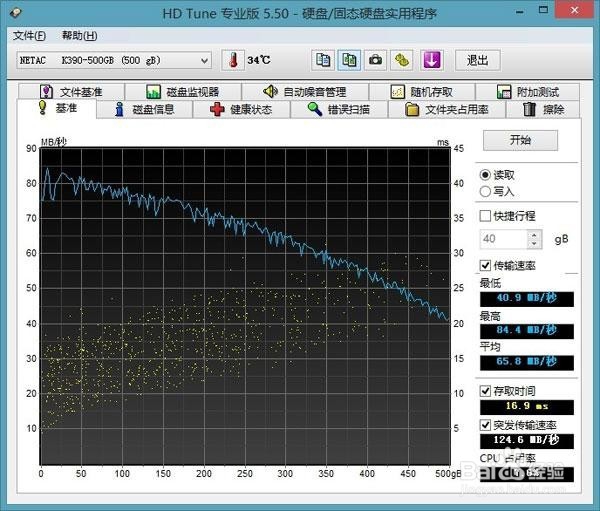Close the HD Tune window
Image resolution: width=600 pixels, height=511 pixels.
(574, 10)
